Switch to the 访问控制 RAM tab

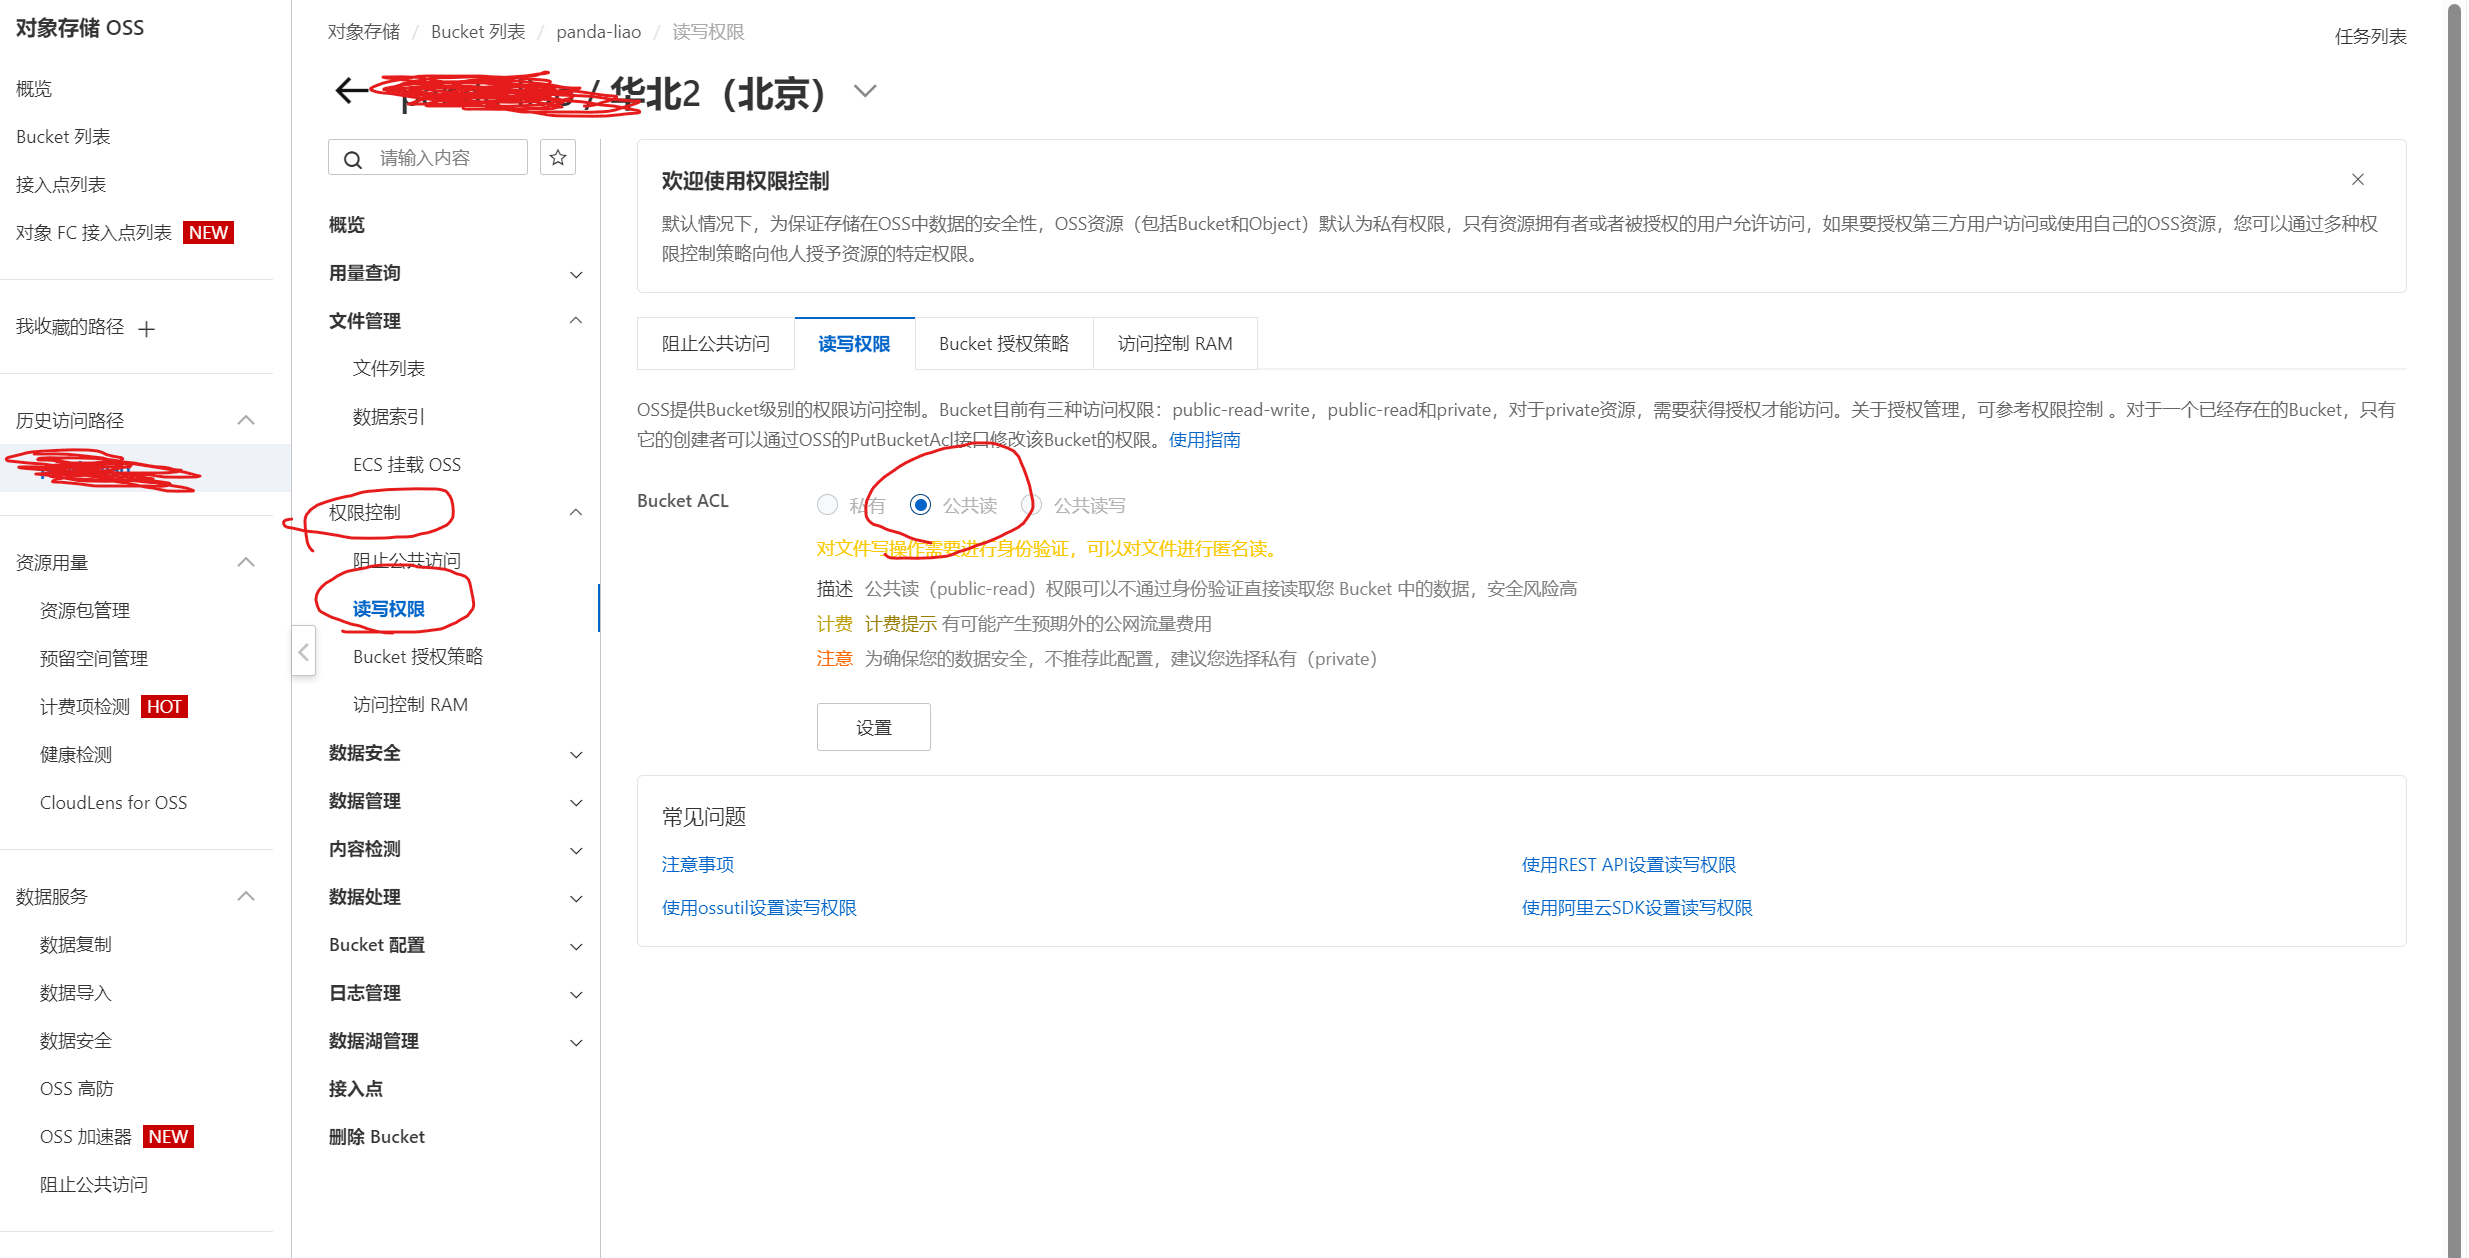coord(1174,343)
